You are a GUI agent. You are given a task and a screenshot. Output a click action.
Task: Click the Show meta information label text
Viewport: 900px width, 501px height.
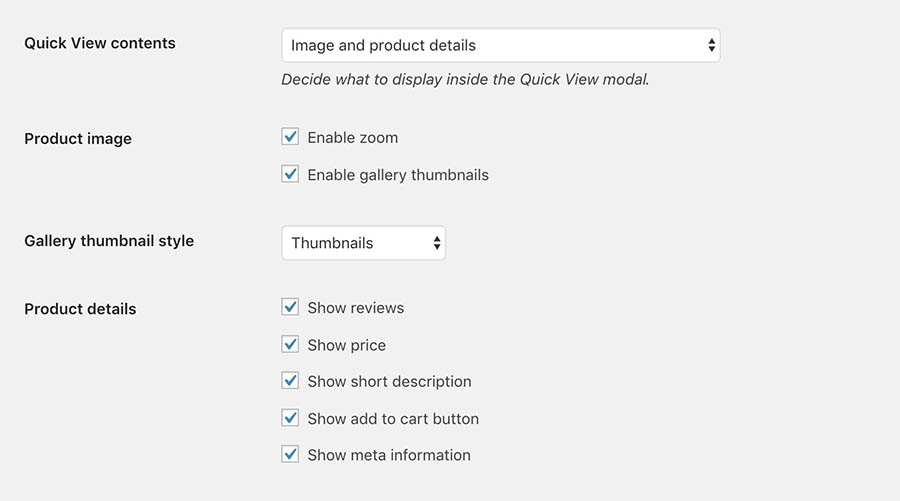(389, 455)
